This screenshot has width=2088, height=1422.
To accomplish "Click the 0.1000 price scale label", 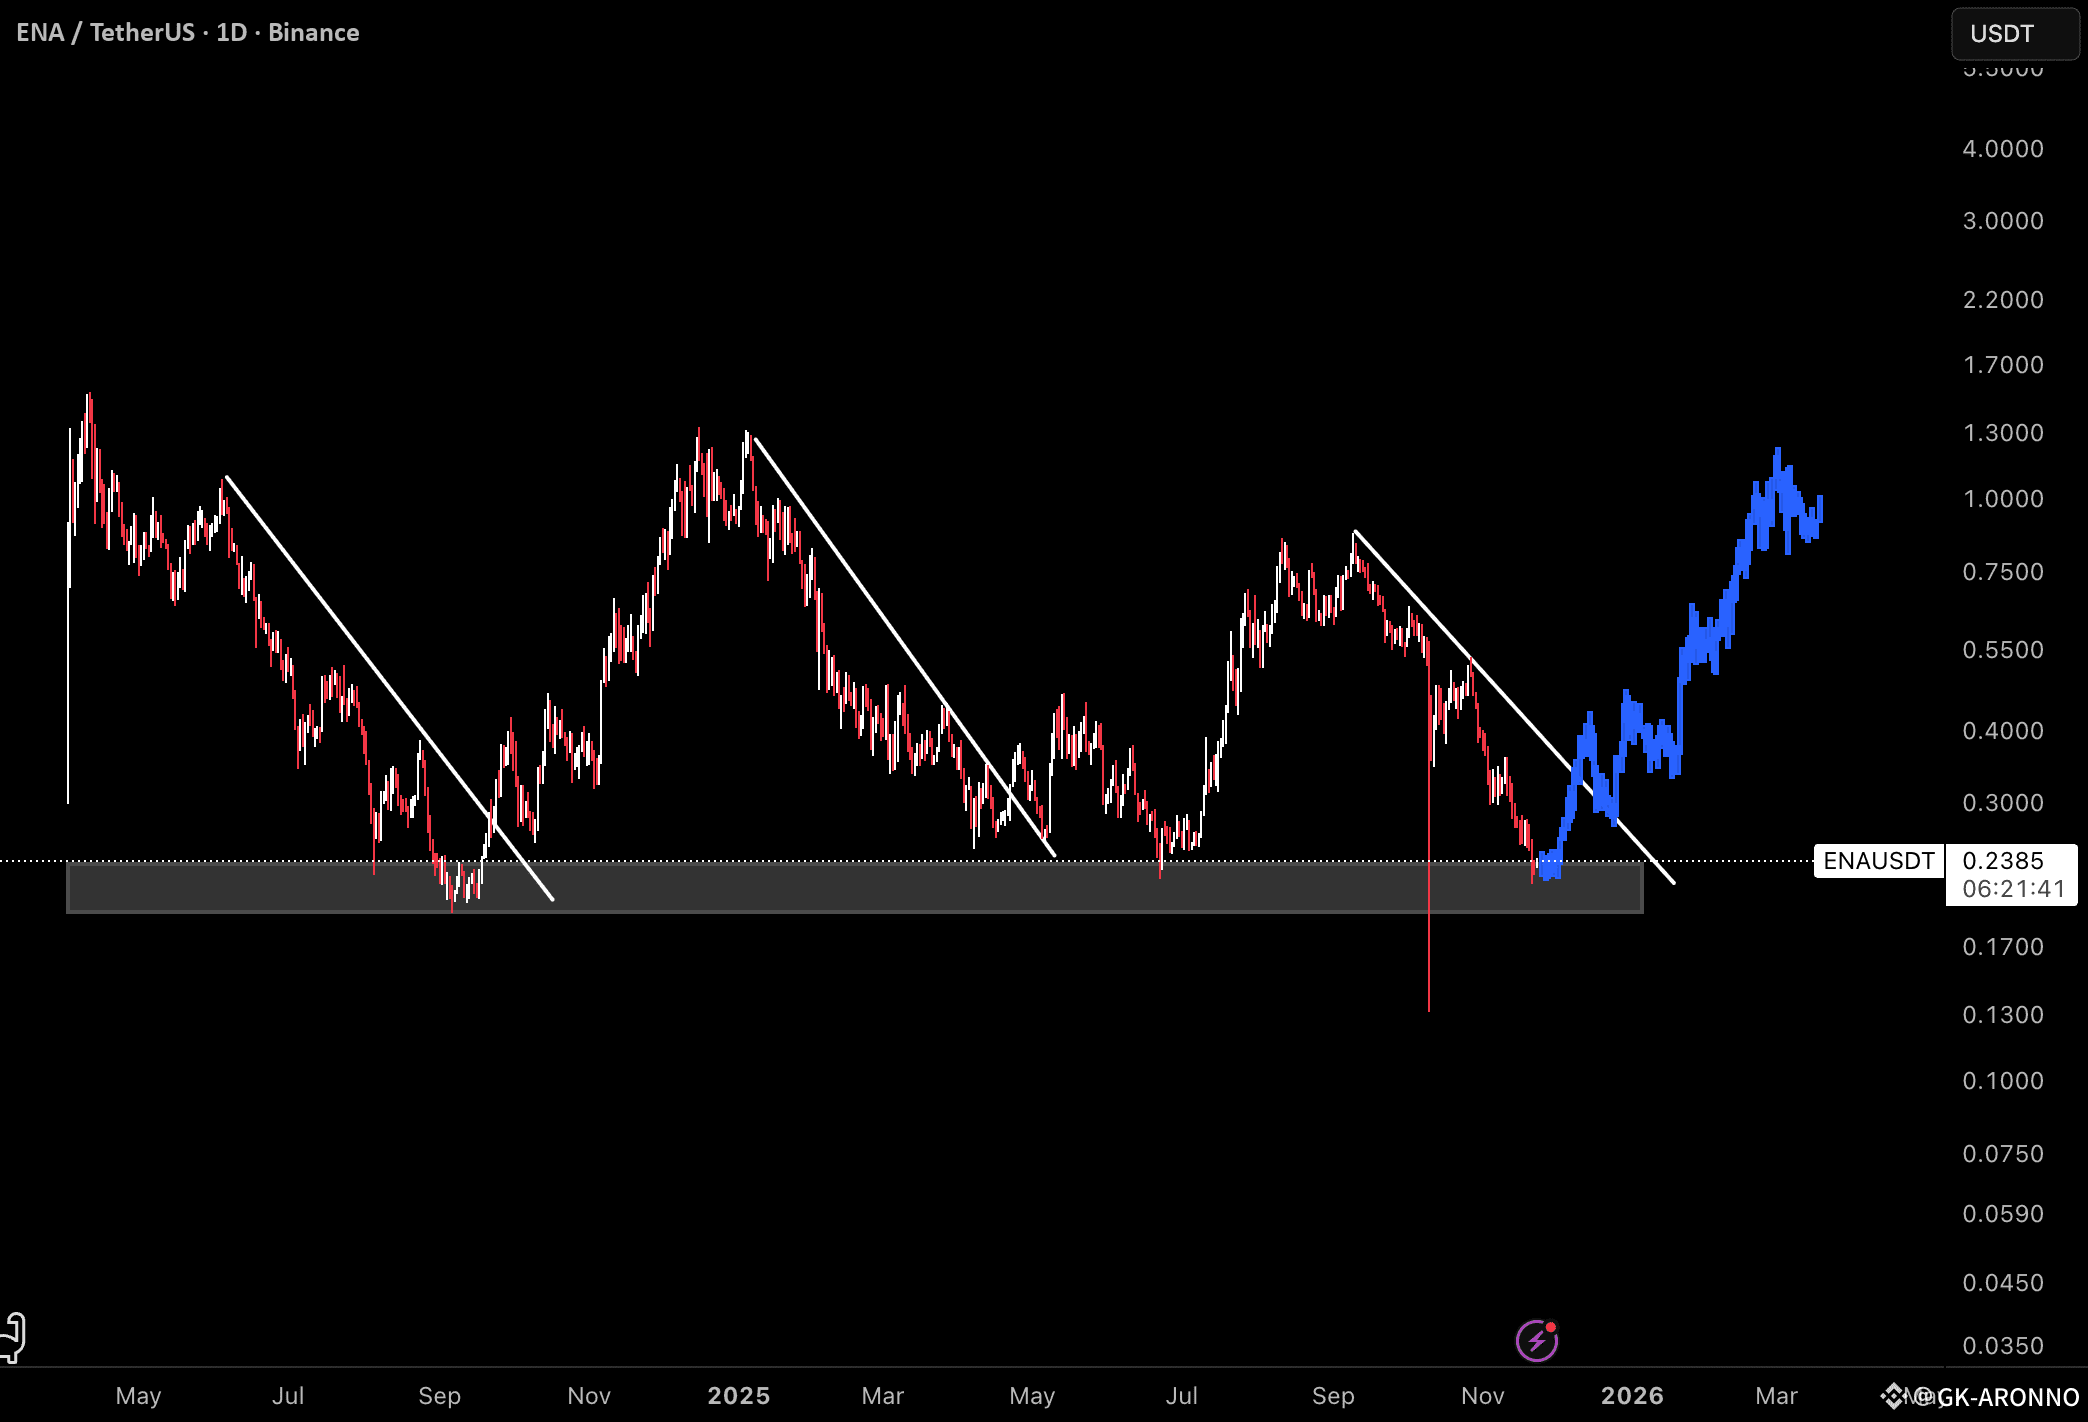I will (2002, 1081).
